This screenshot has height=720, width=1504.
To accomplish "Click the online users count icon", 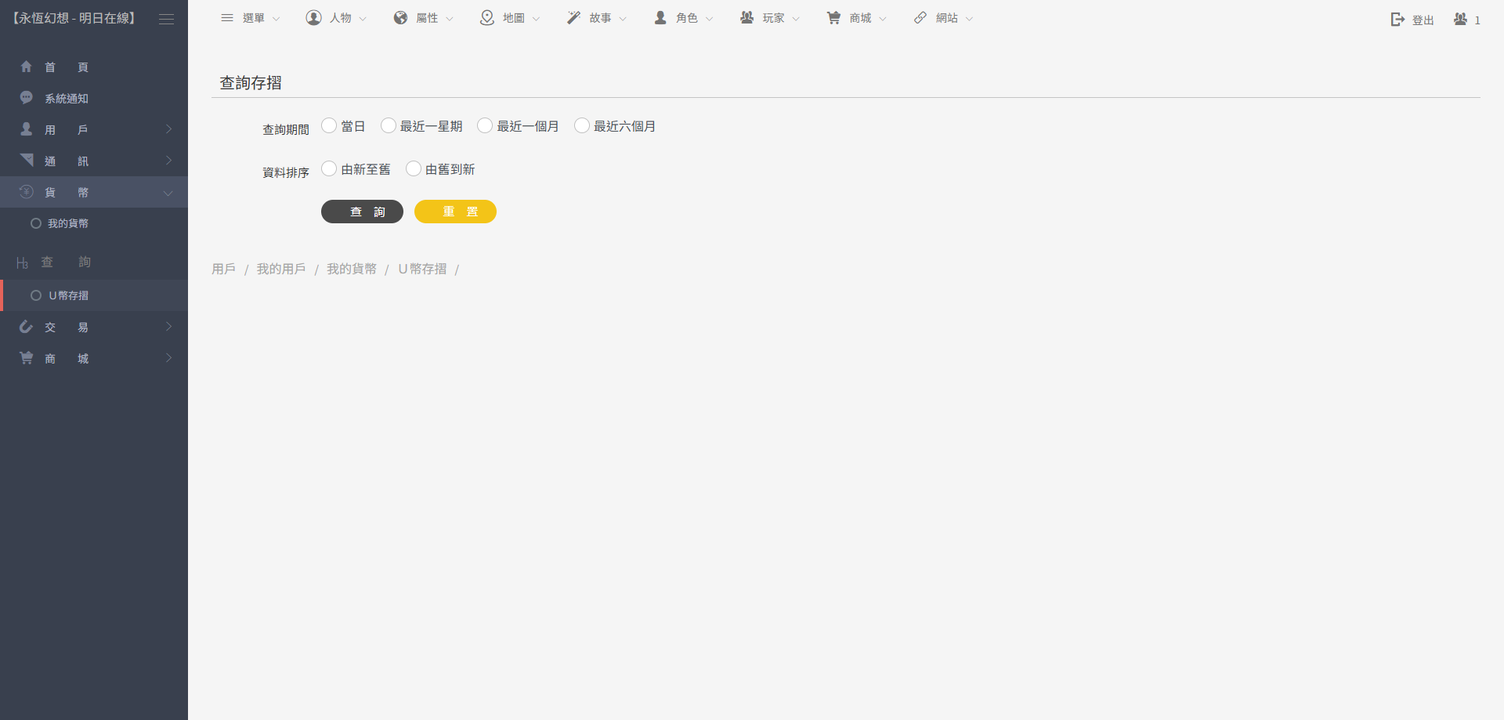I will (1461, 19).
